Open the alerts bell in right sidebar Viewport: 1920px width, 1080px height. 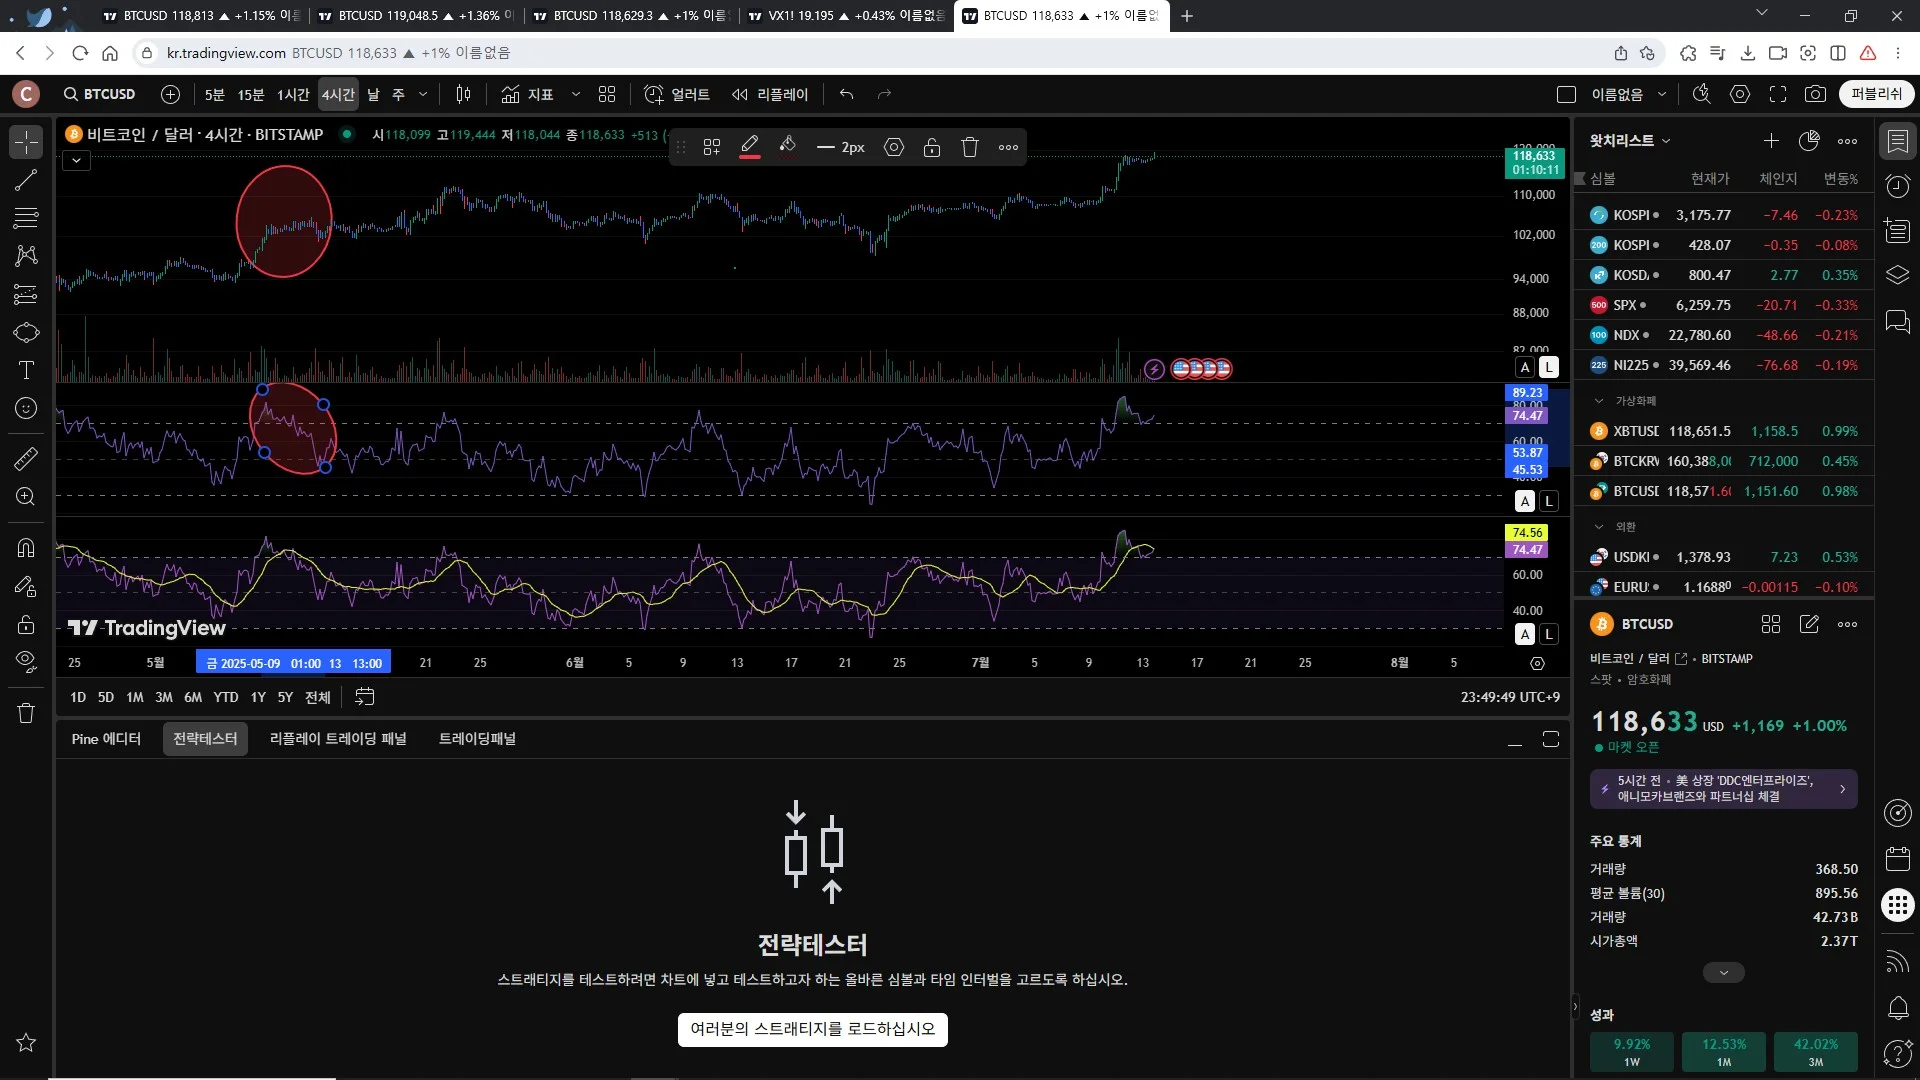[x=1897, y=1007]
